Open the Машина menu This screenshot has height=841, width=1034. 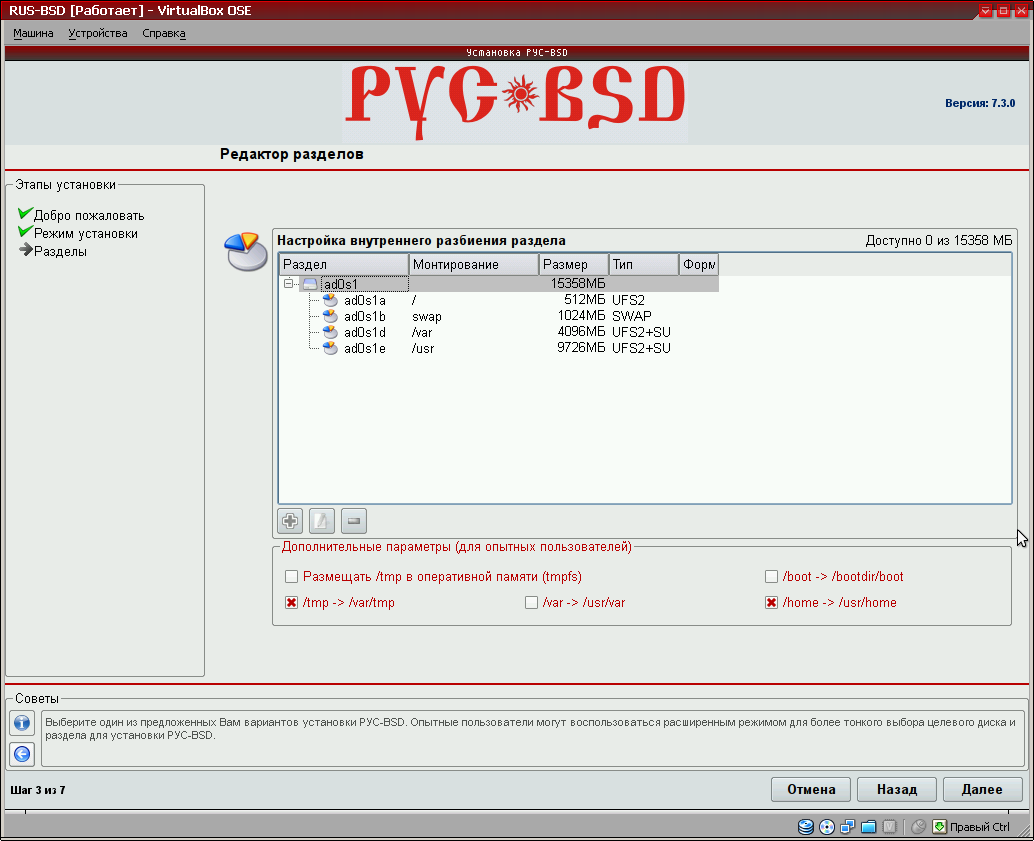click(x=33, y=33)
